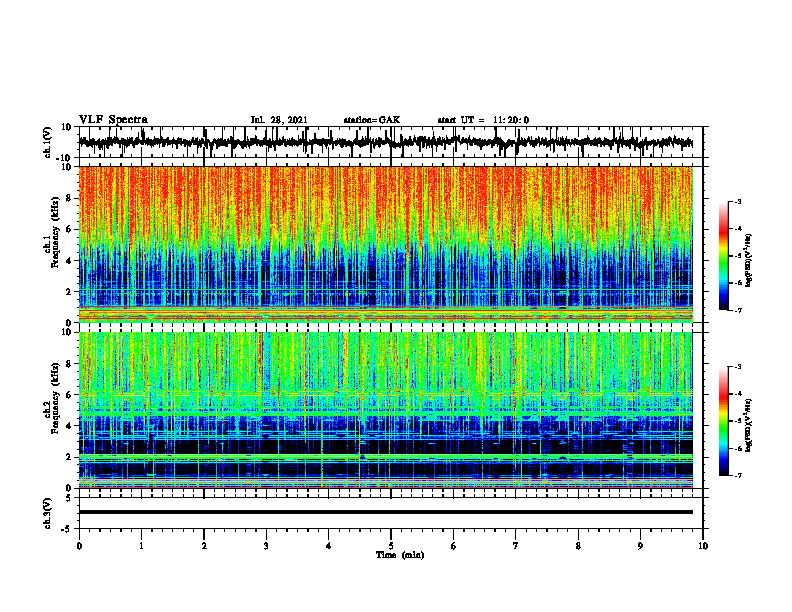Click the VLF Spectra title text
The image size is (792, 612).
coord(113,120)
